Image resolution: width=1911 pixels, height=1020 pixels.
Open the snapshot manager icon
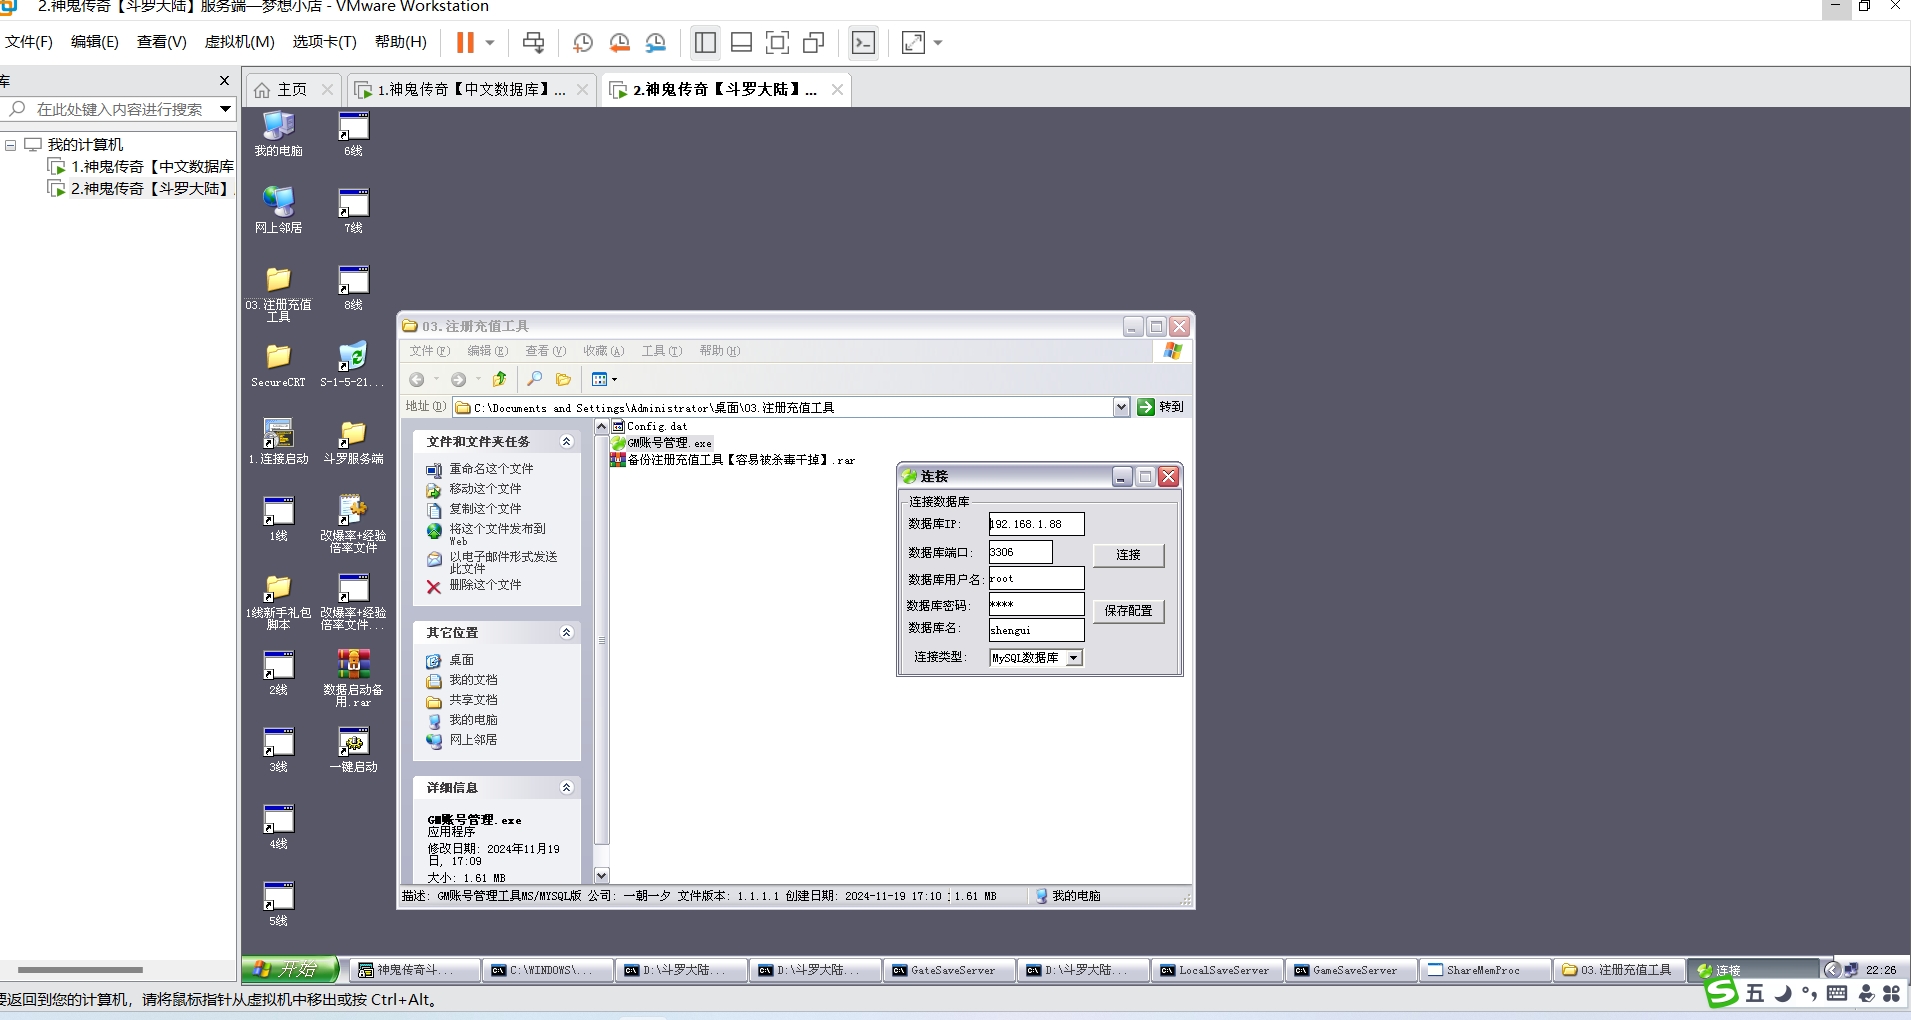(x=656, y=42)
